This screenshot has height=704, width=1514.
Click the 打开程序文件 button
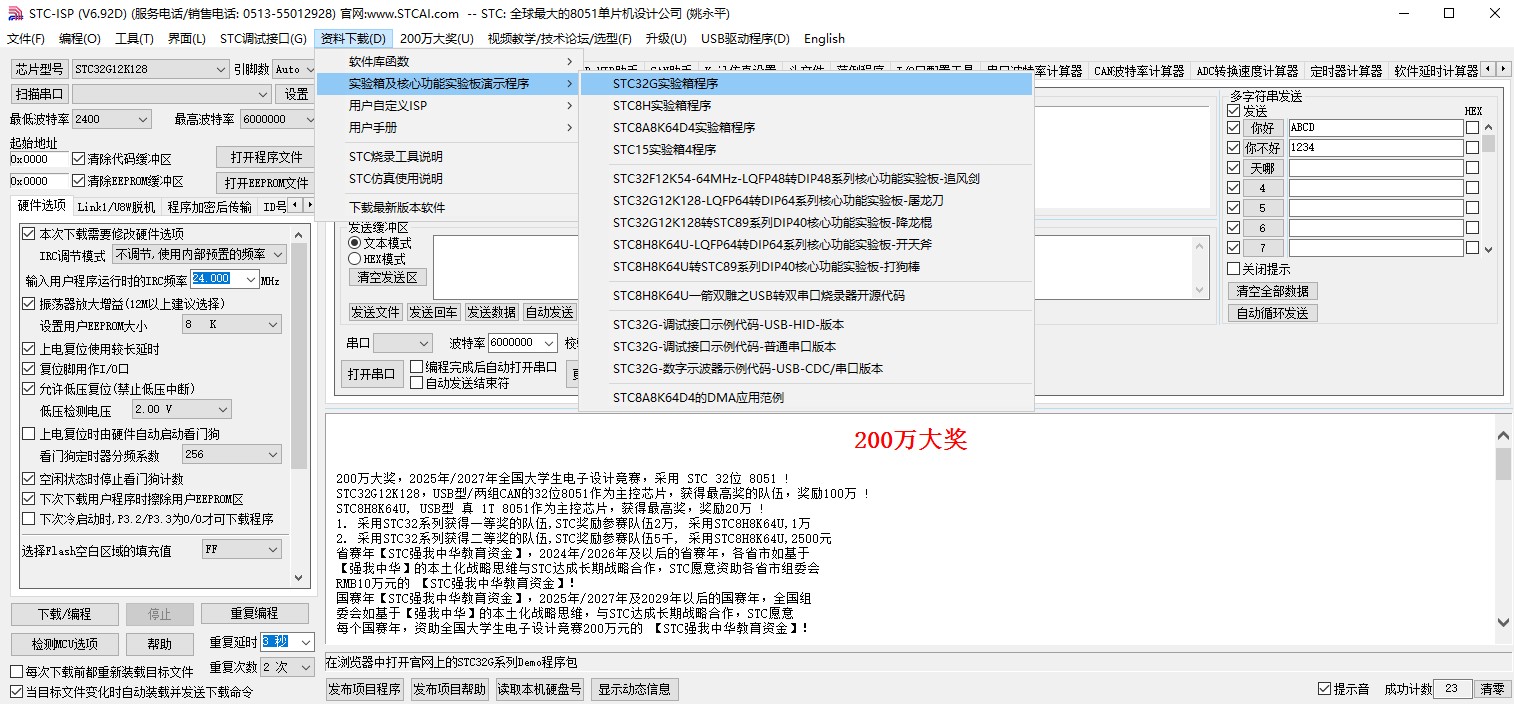[x=266, y=157]
